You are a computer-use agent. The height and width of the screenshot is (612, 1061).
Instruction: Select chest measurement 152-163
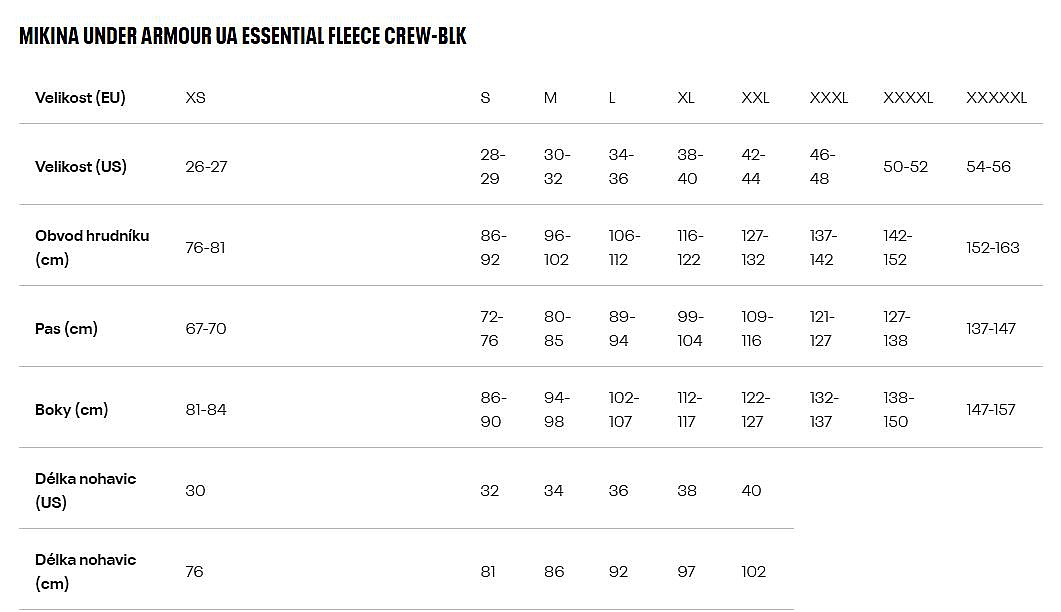tap(993, 248)
